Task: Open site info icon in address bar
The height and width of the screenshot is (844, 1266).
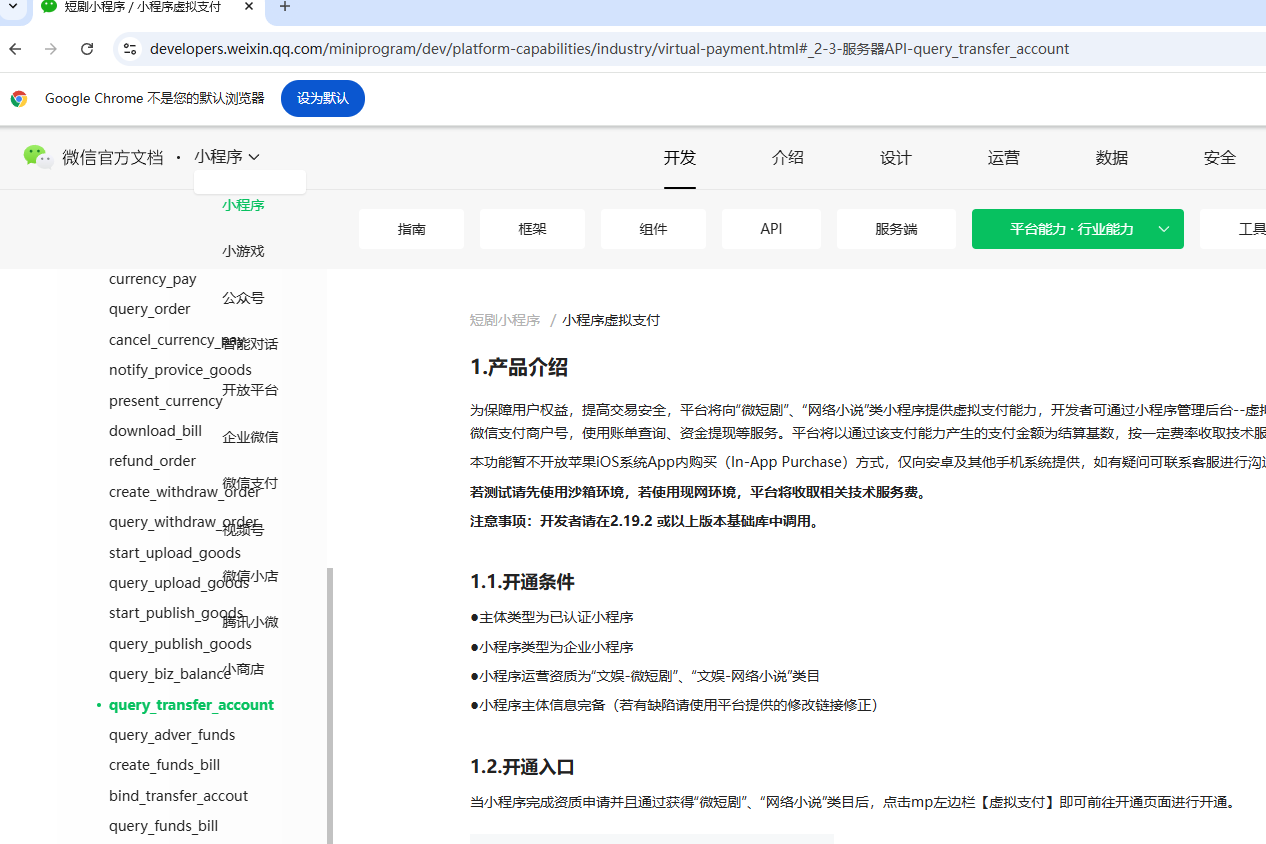Action: pos(129,49)
